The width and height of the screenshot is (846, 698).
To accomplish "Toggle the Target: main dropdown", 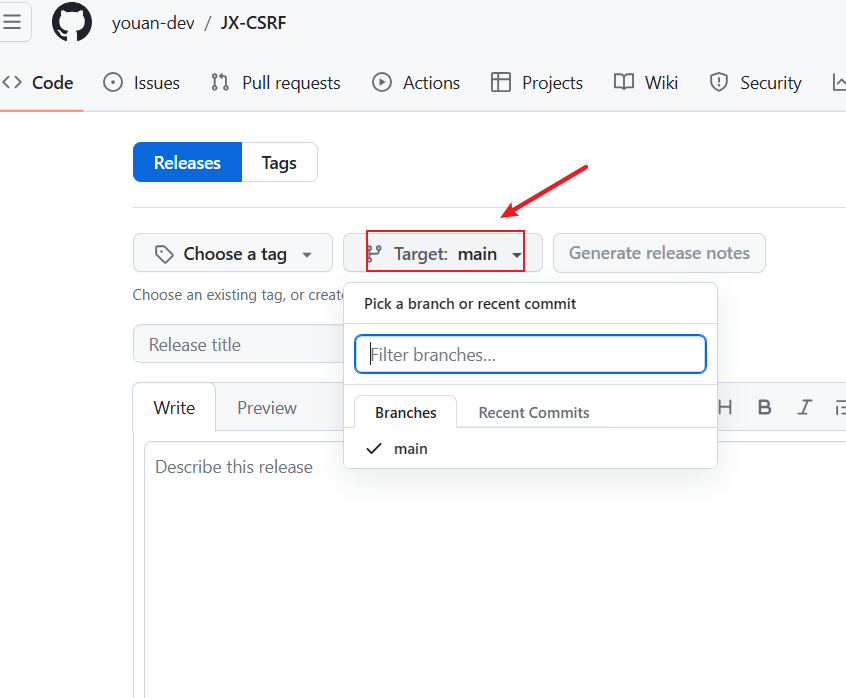I will (444, 254).
